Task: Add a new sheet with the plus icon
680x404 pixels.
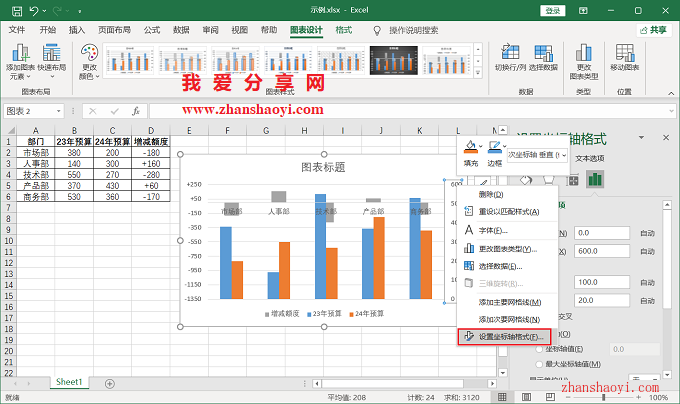Action: click(110, 383)
